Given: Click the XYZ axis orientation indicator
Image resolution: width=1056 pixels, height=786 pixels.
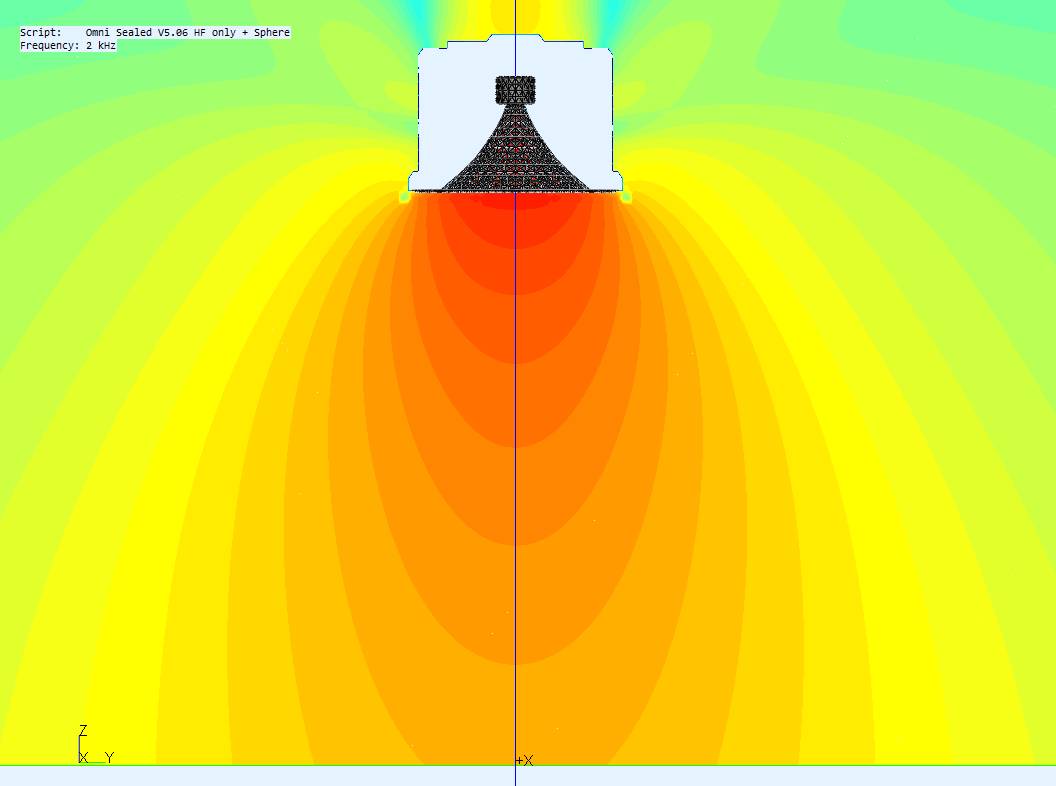Looking at the screenshot, I should point(96,745).
